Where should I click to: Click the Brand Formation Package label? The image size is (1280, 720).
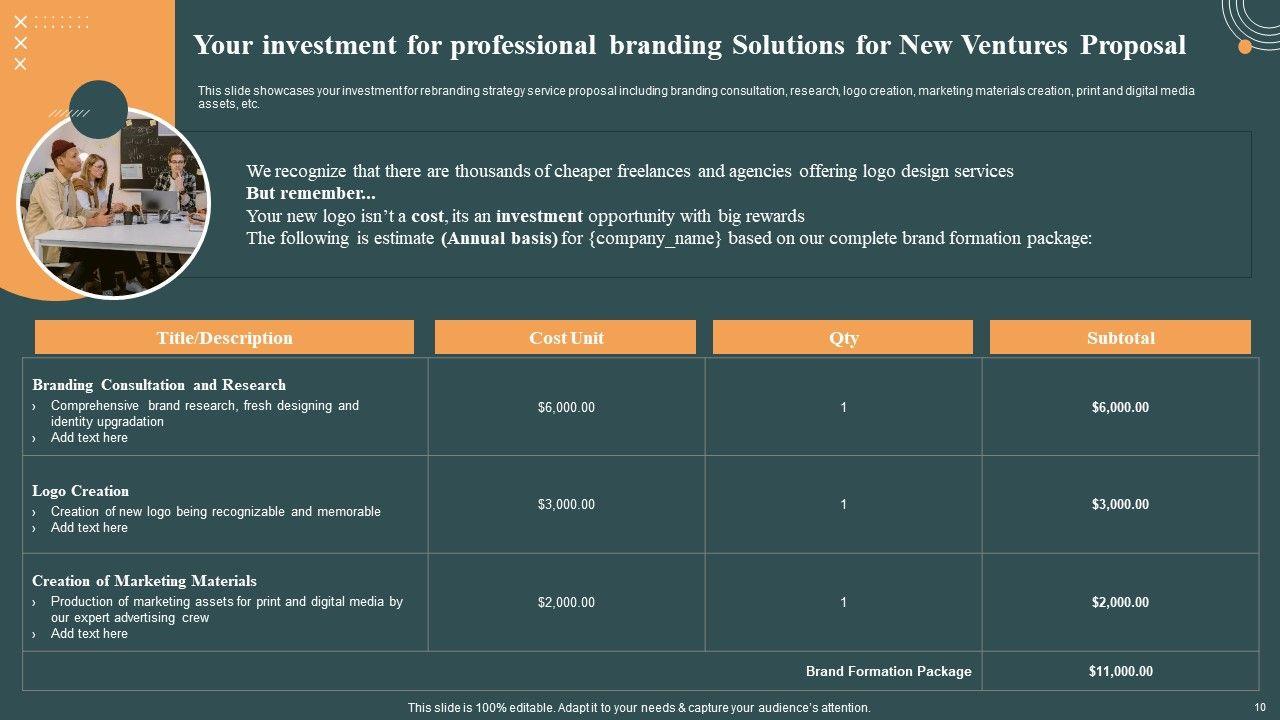(888, 672)
